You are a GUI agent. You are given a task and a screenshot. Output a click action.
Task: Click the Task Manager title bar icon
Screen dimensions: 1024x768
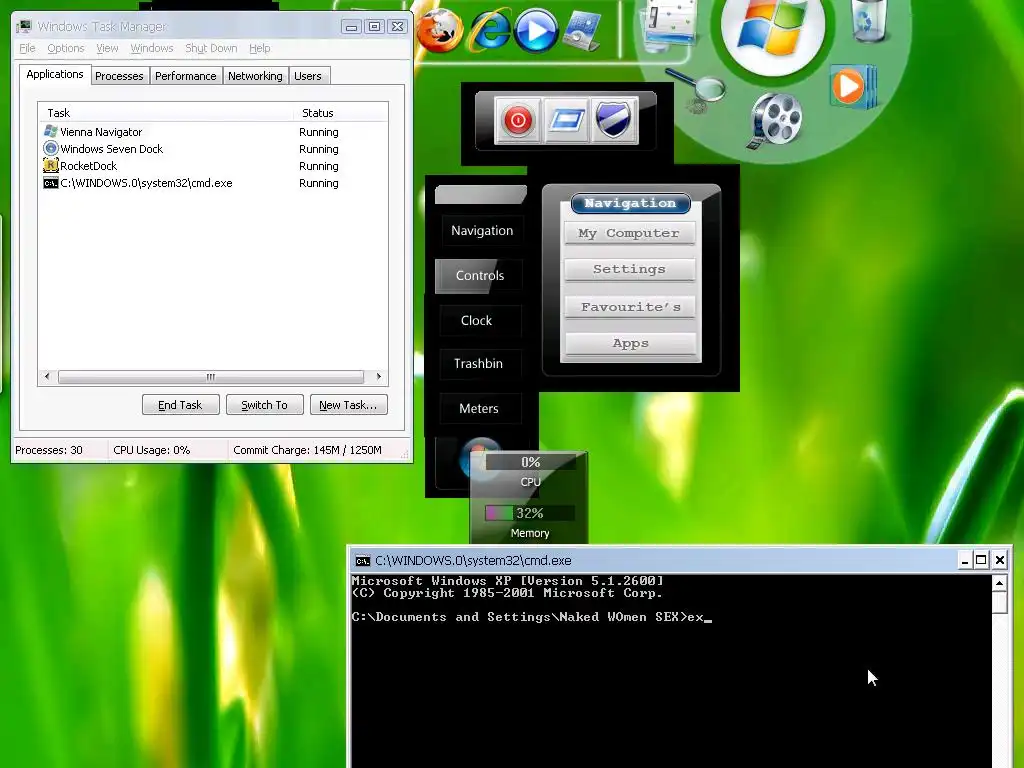(24, 26)
